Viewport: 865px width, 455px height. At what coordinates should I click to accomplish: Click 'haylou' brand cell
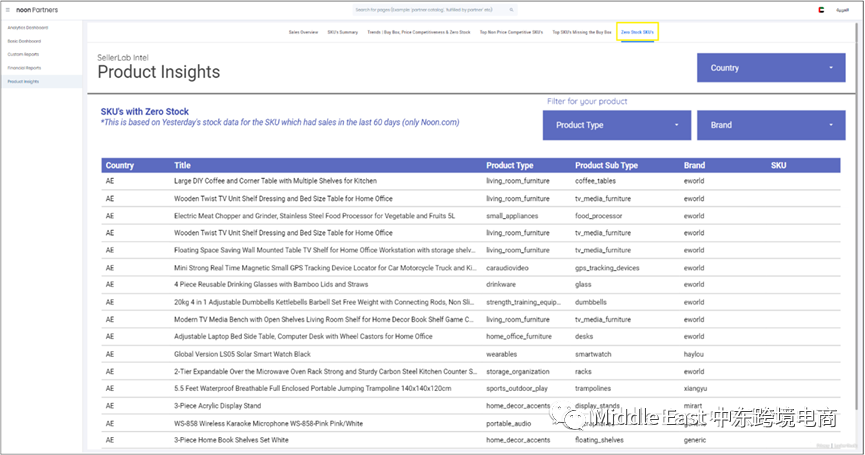pyautogui.click(x=693, y=354)
